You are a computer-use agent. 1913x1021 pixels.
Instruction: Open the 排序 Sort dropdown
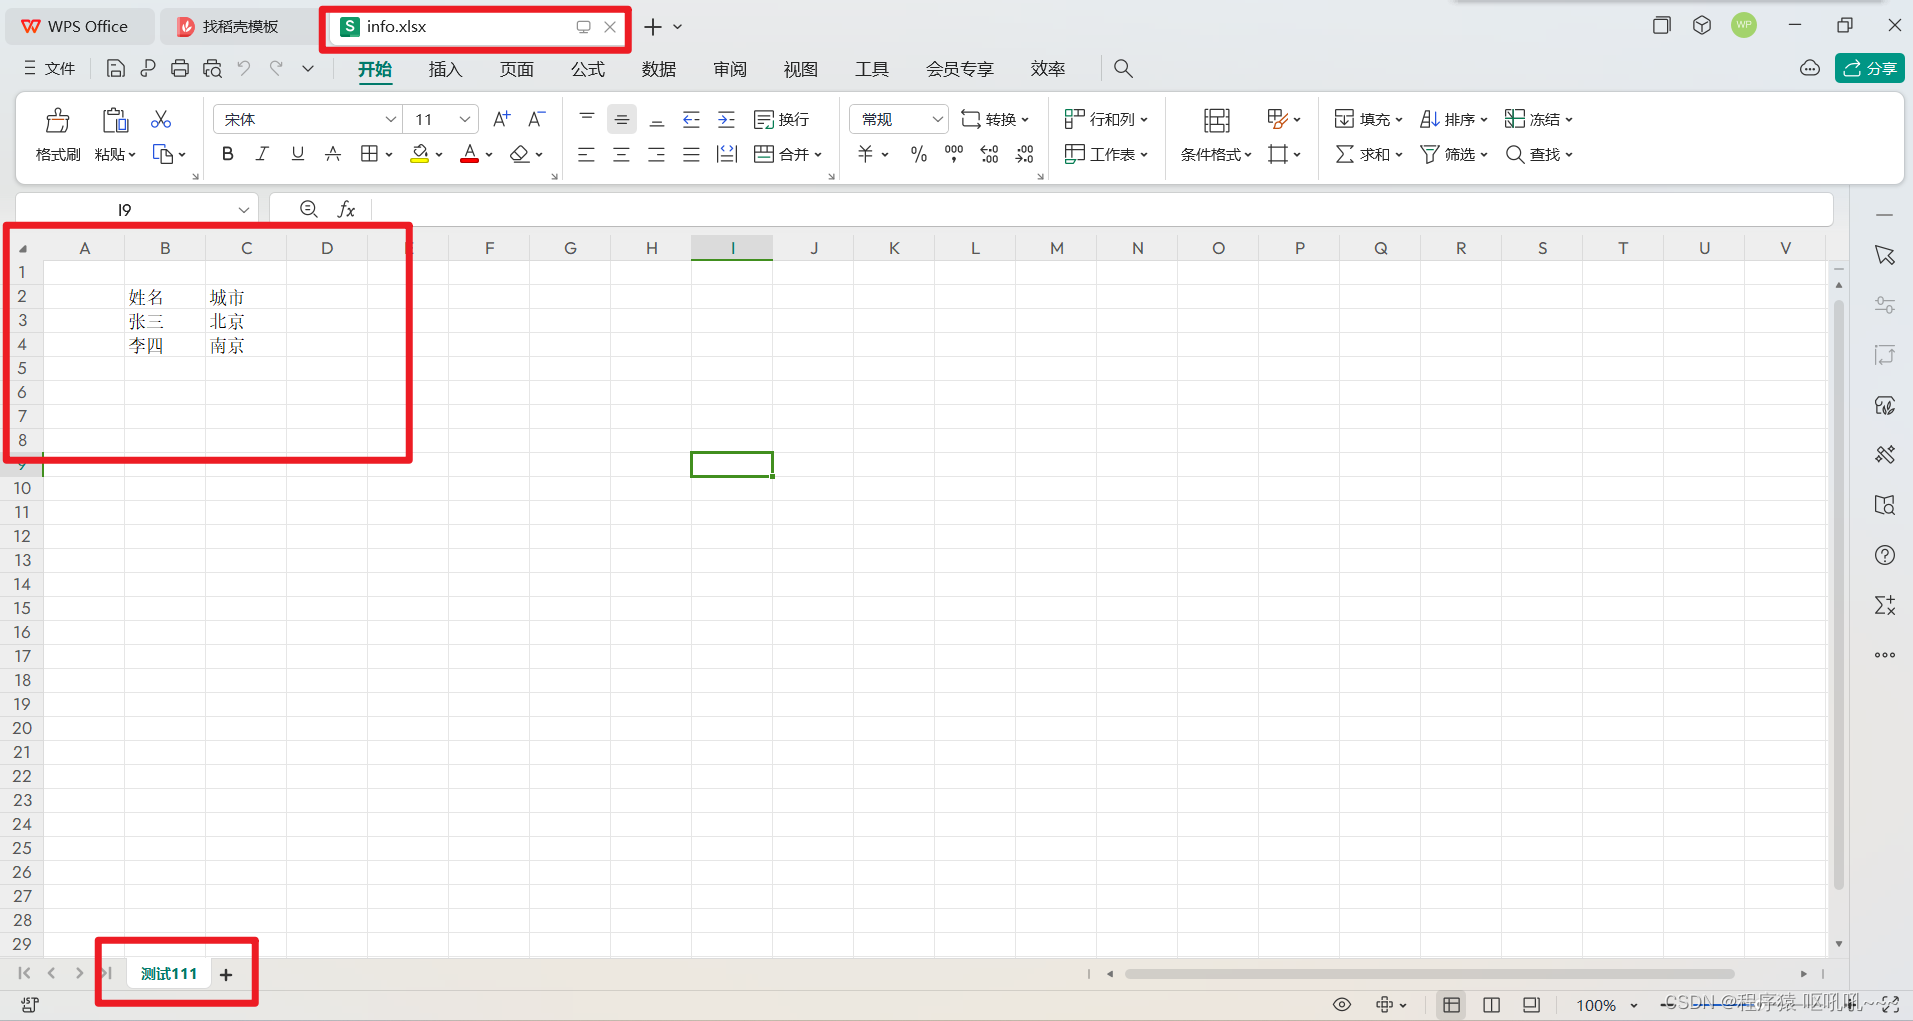pos(1454,119)
